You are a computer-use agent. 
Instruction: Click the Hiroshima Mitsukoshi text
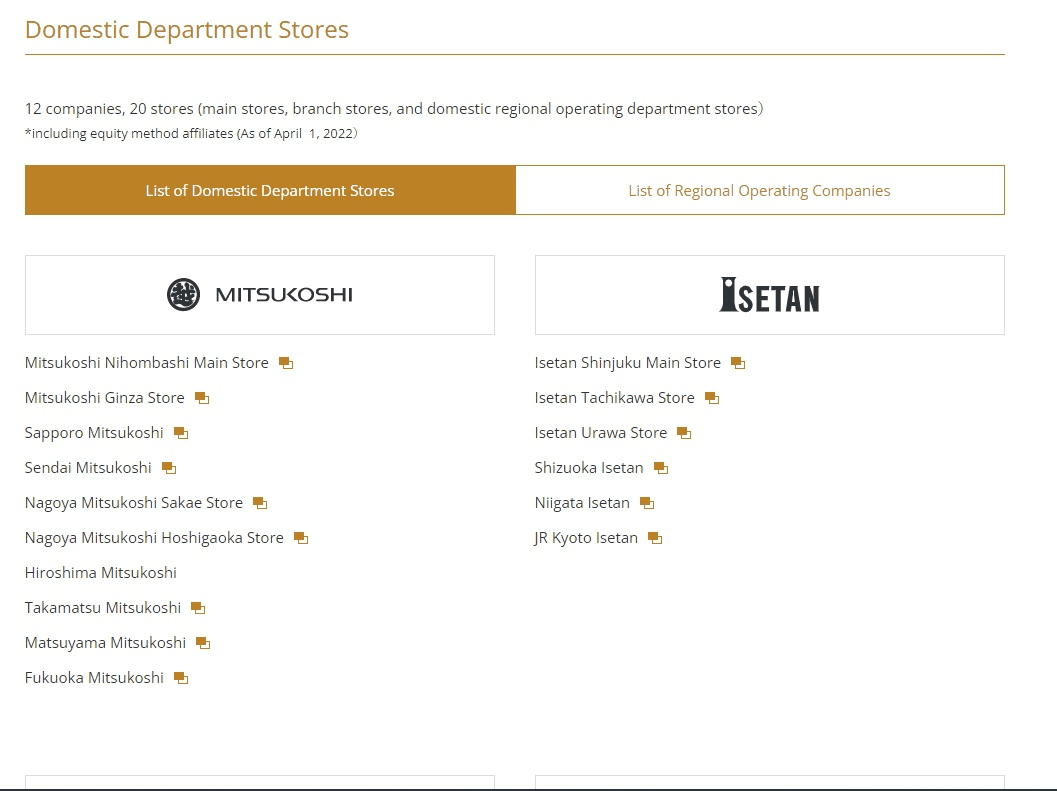[100, 573]
